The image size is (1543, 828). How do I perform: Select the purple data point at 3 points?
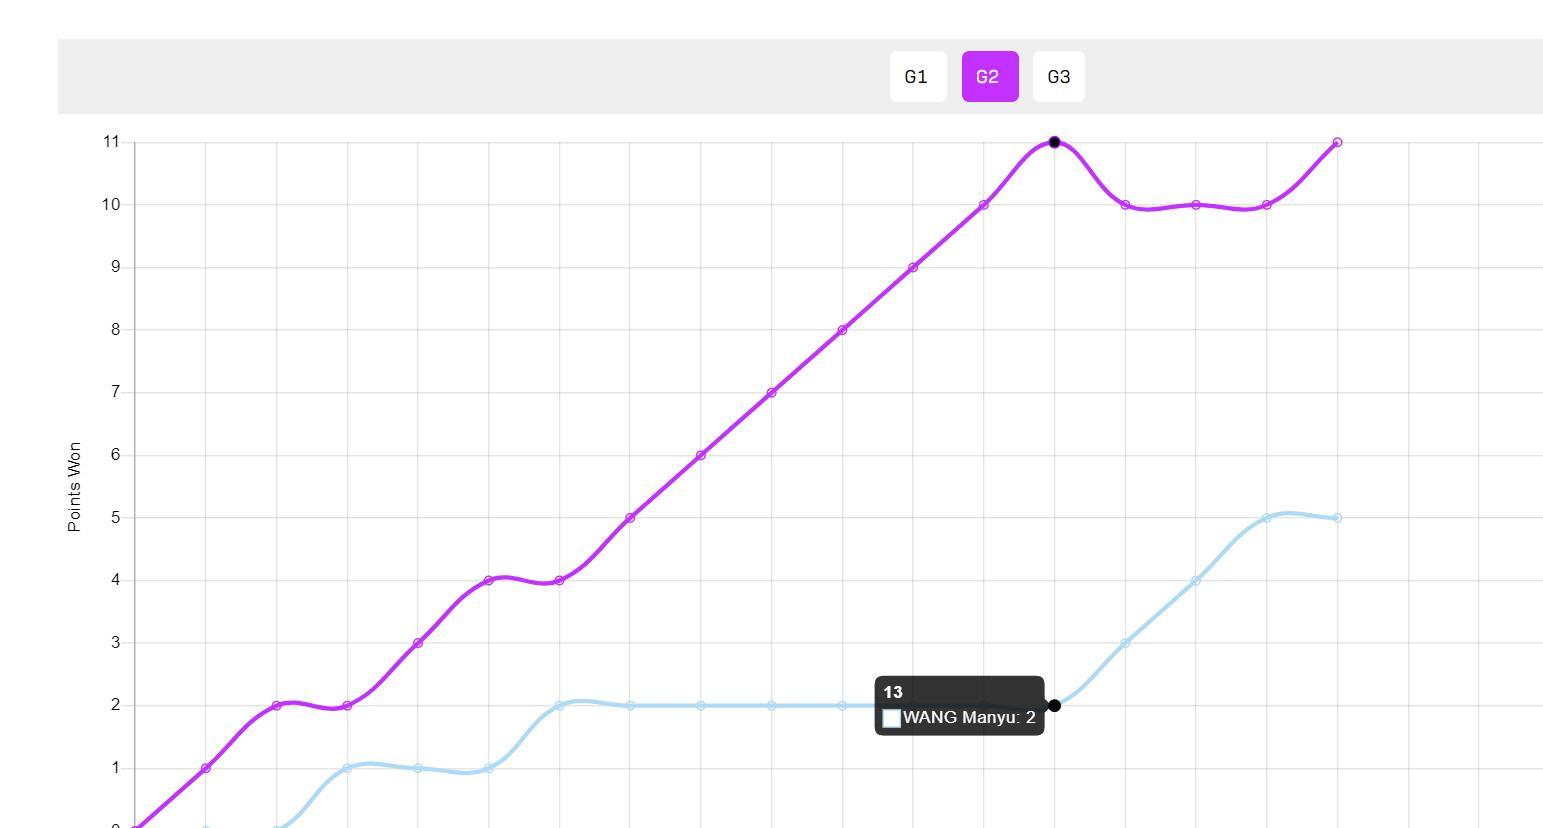pos(418,643)
